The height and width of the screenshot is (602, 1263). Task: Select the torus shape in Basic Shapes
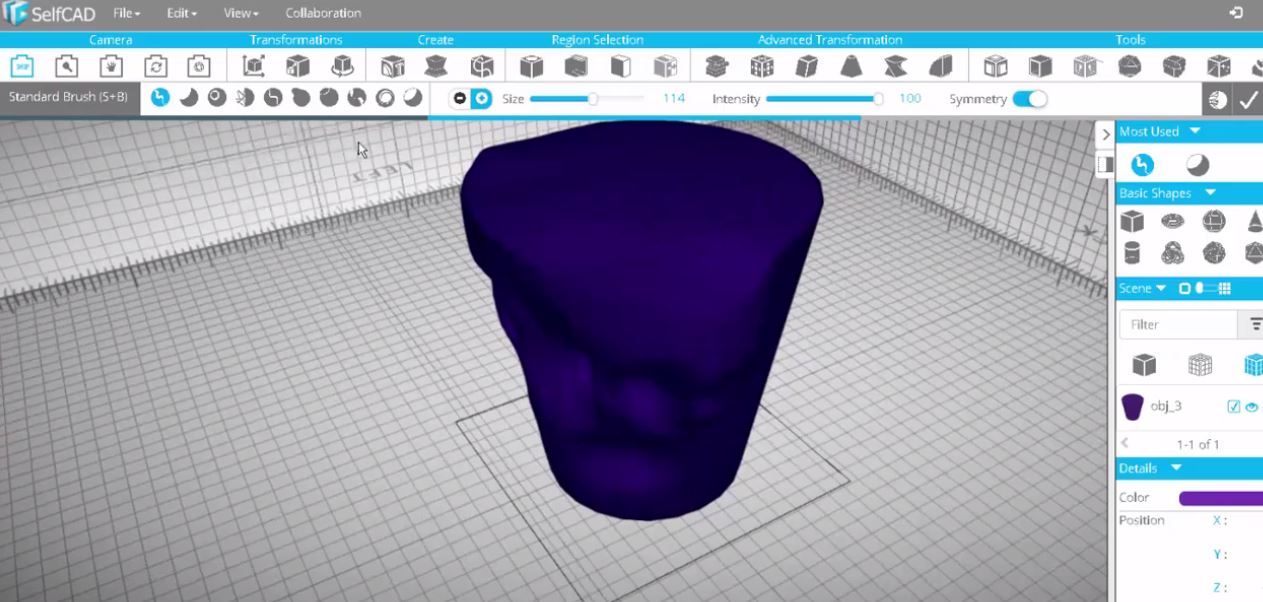click(x=1172, y=221)
